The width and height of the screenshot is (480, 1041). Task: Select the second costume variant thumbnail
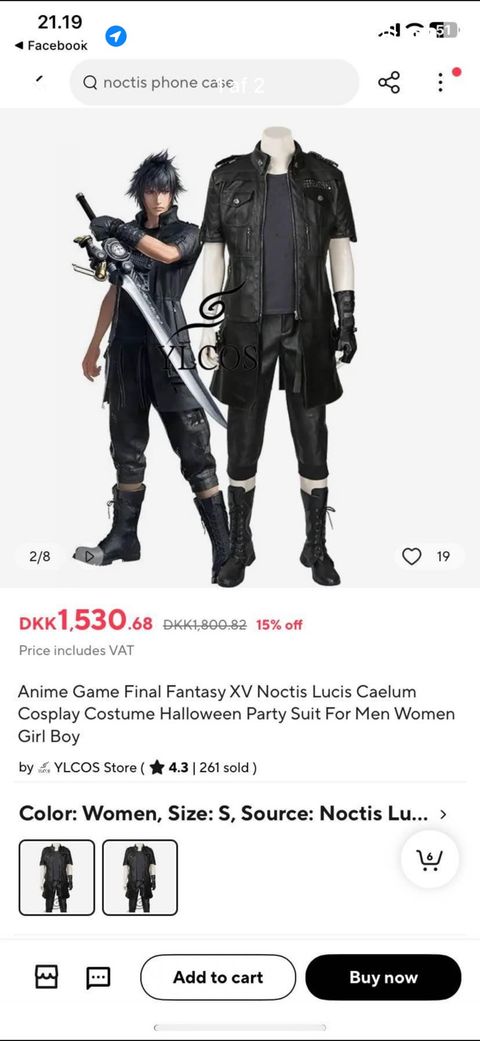[x=140, y=877]
